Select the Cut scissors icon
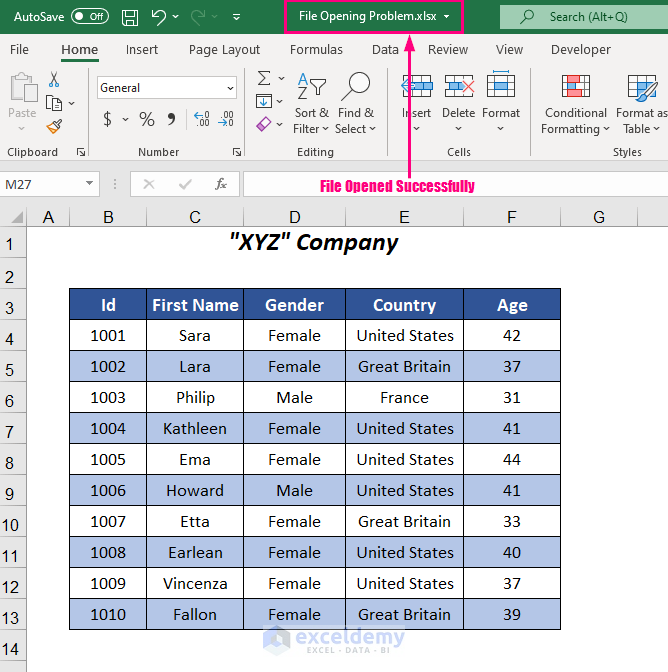The image size is (668, 672). (x=54, y=80)
